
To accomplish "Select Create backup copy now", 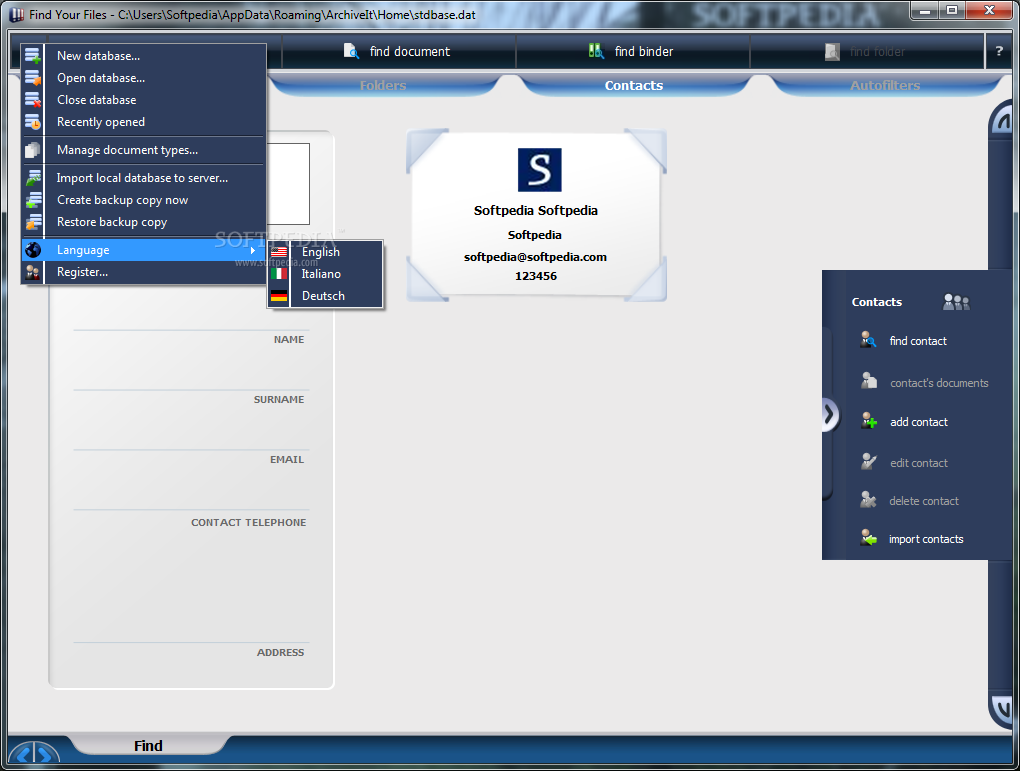I will (144, 200).
